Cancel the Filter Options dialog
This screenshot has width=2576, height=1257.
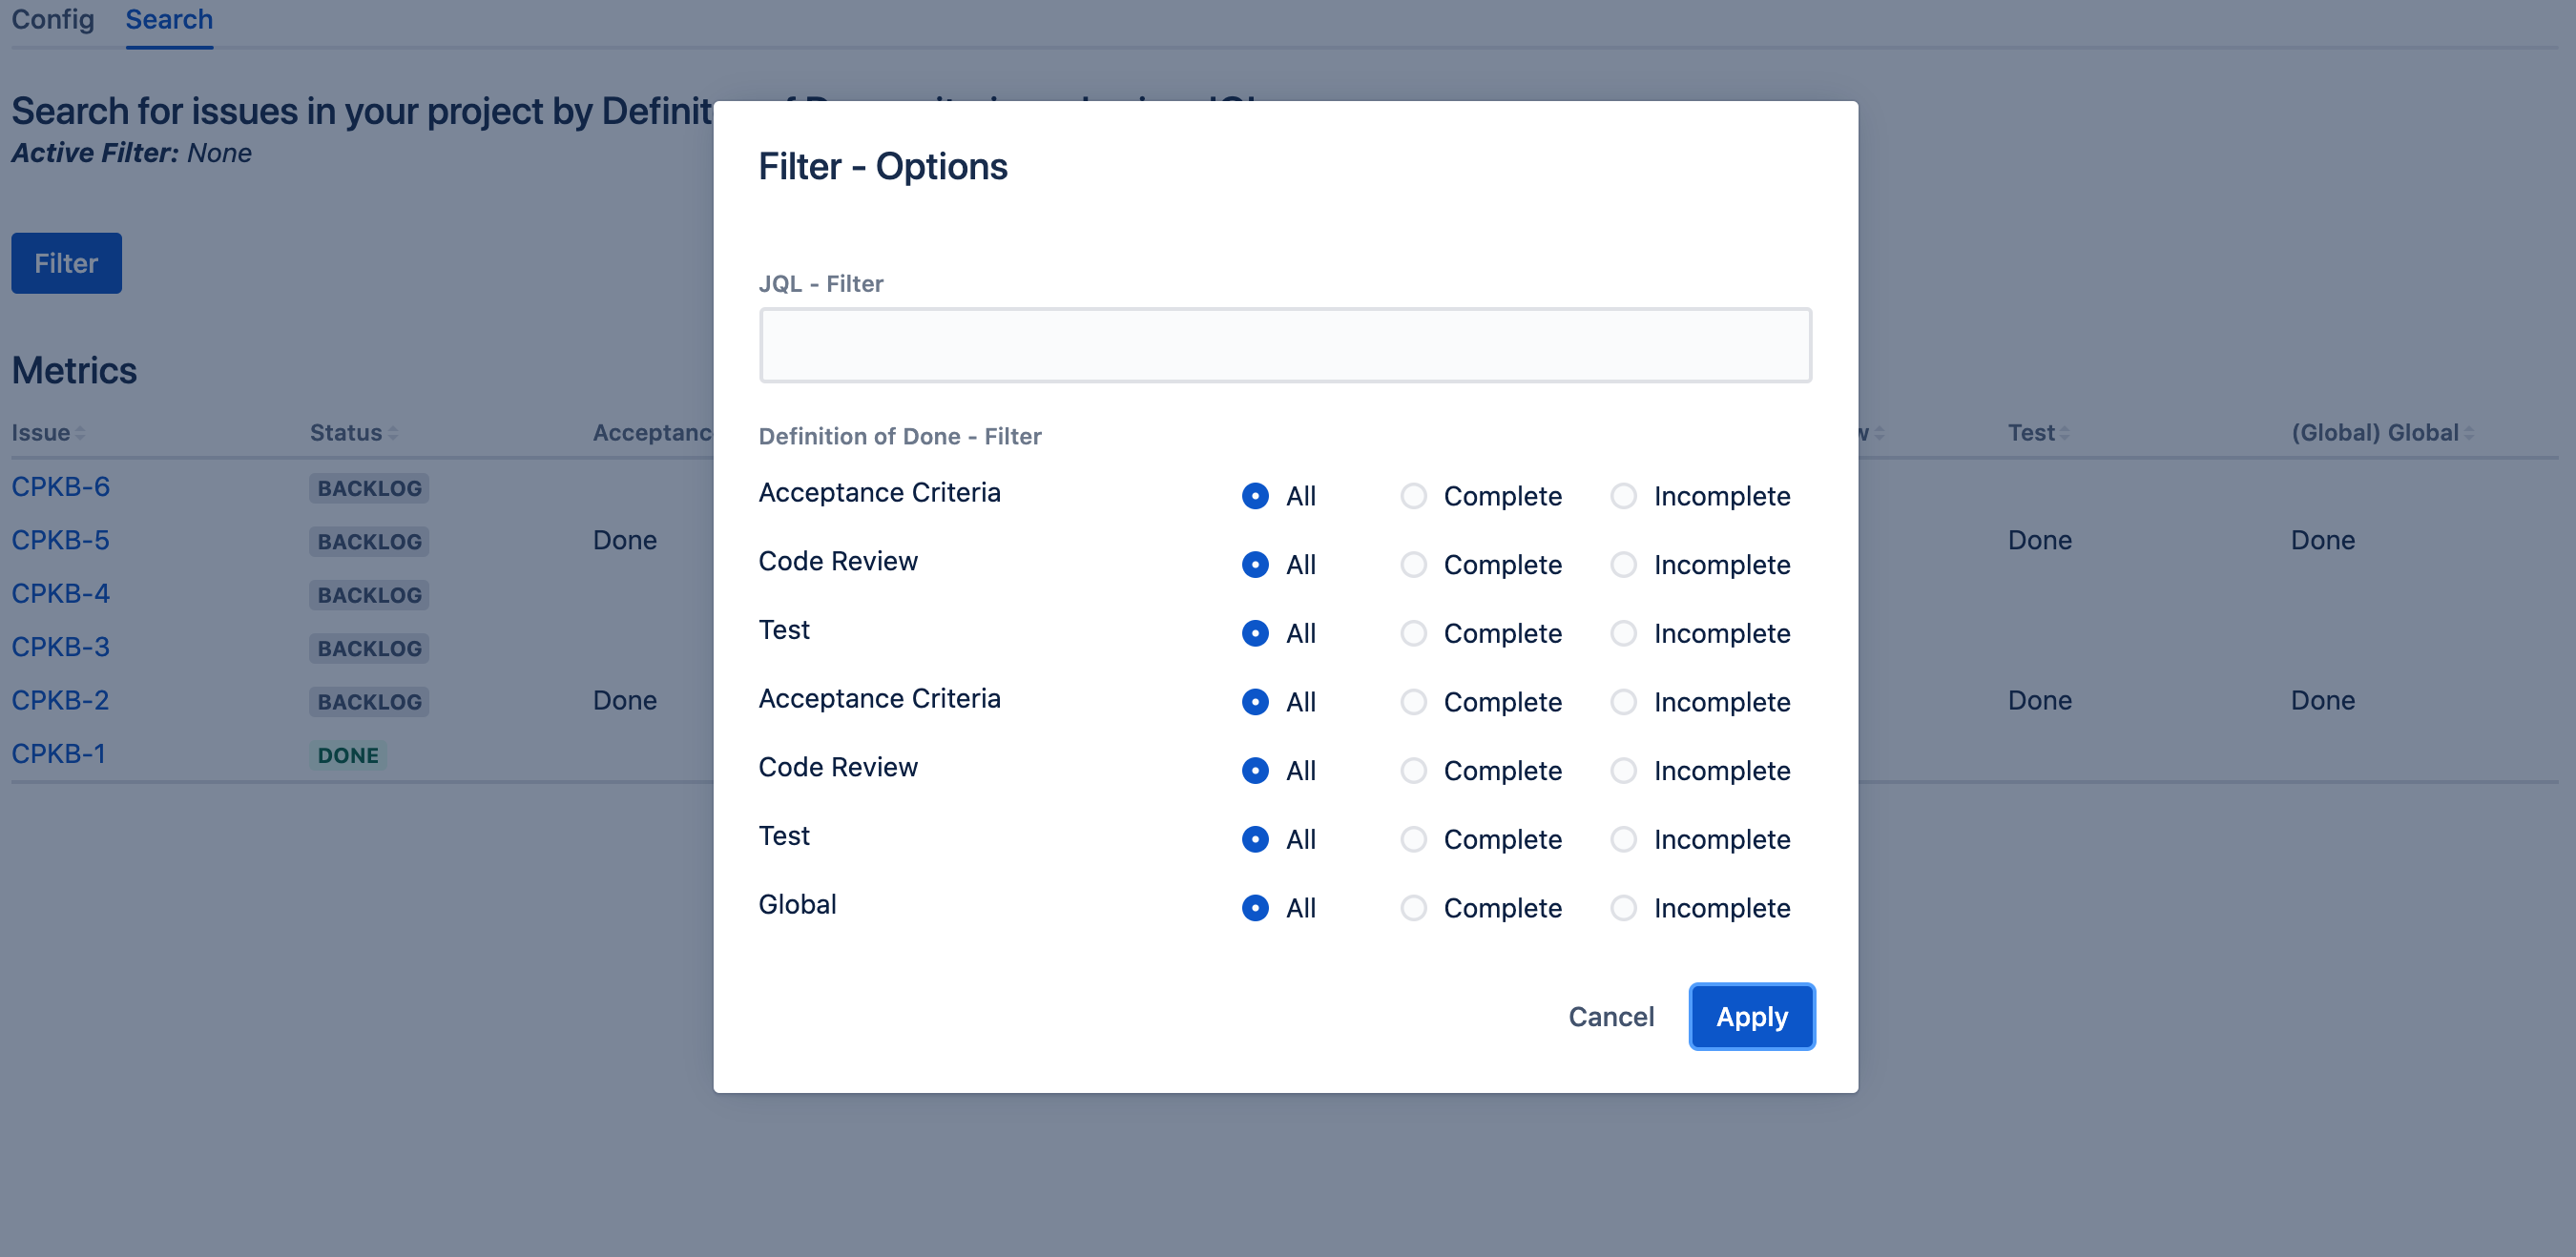(1610, 1017)
